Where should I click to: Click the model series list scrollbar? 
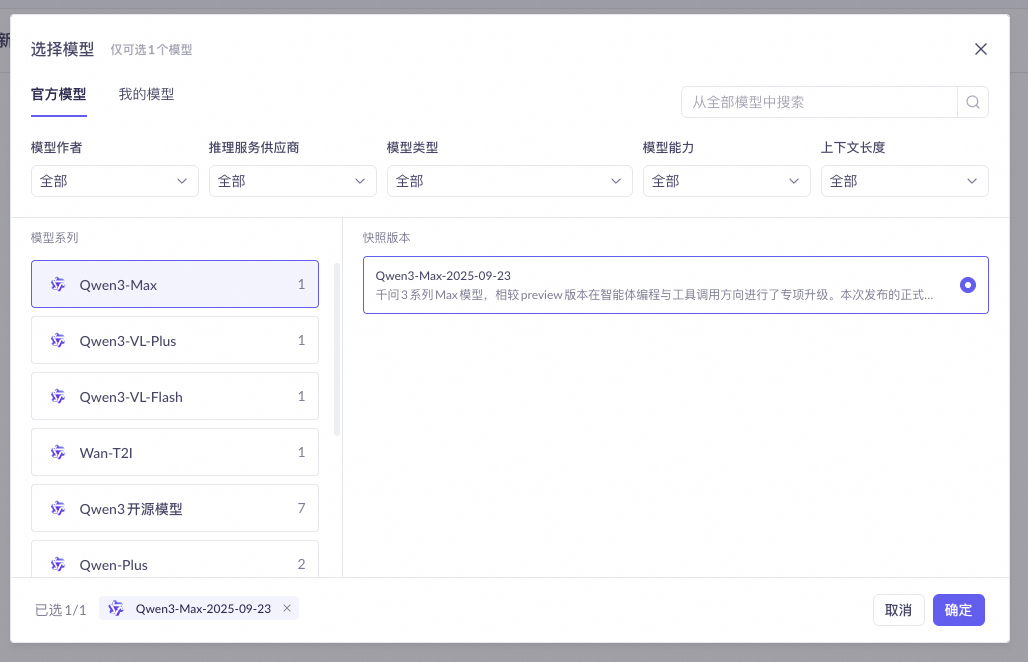[337, 349]
